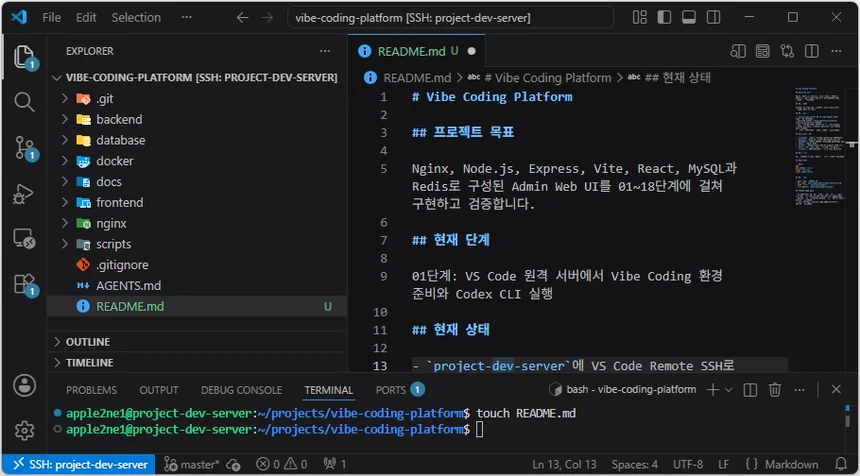The width and height of the screenshot is (860, 476).
Task: Expand the TIMELINE section
Action: pyautogui.click(x=197, y=363)
